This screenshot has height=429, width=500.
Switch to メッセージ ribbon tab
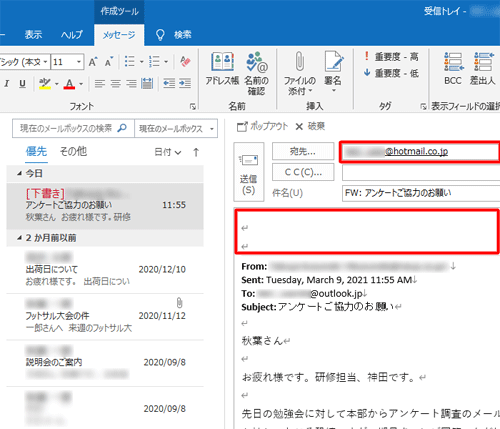(x=119, y=35)
